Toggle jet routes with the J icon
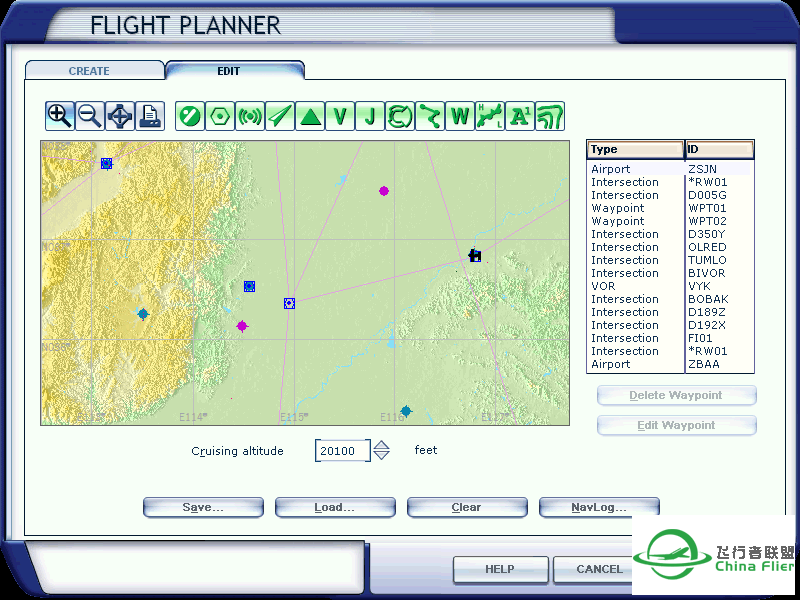Viewport: 800px width, 600px height. (x=369, y=116)
